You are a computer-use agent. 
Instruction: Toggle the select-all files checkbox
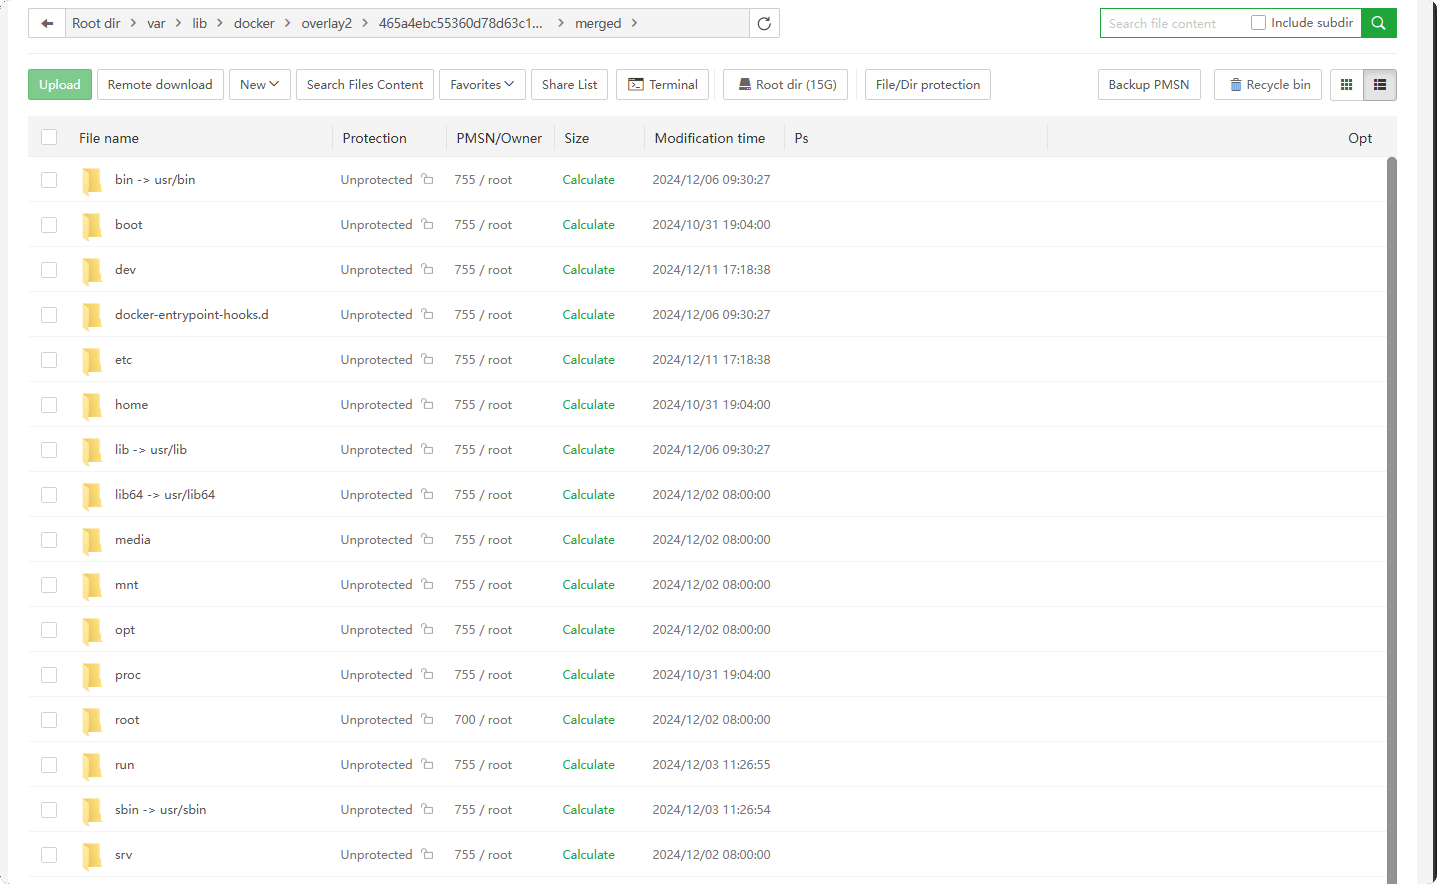tap(49, 138)
